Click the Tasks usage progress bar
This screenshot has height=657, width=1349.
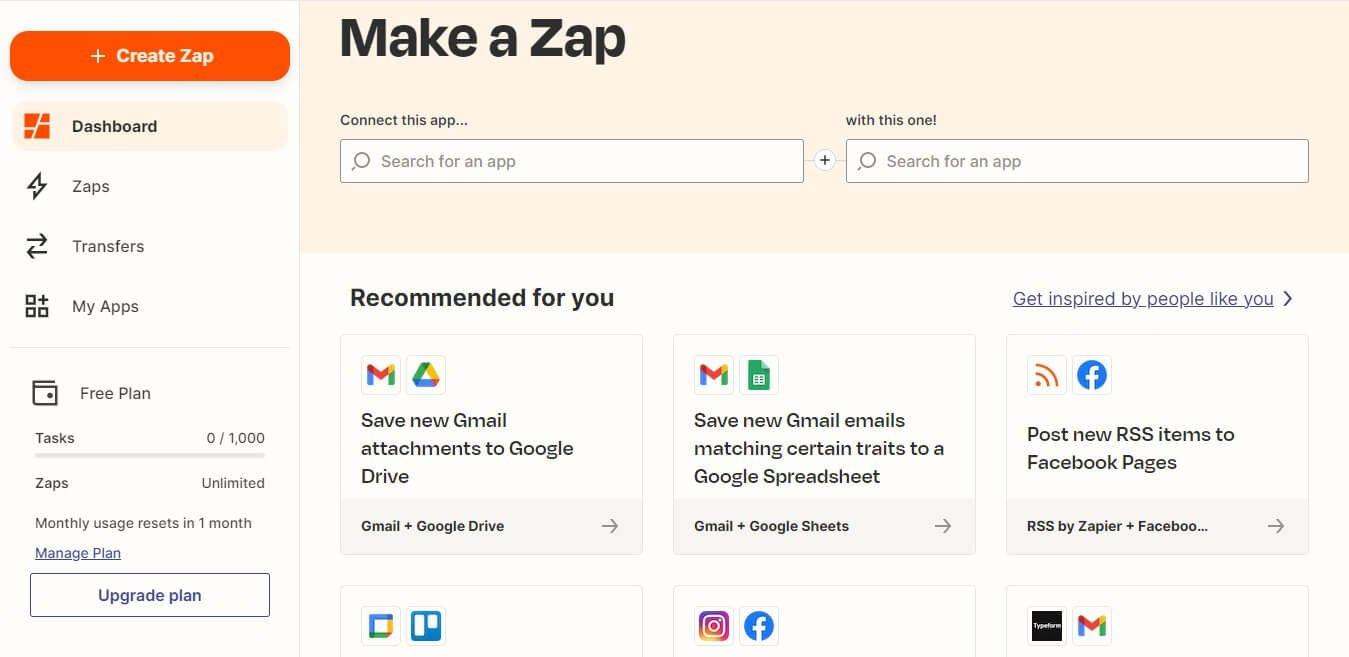[x=148, y=455]
